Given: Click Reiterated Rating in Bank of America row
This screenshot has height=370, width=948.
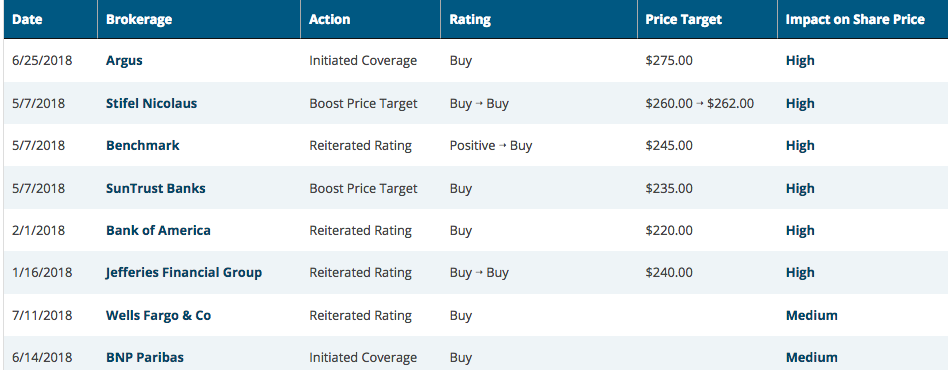Looking at the screenshot, I should 360,230.
